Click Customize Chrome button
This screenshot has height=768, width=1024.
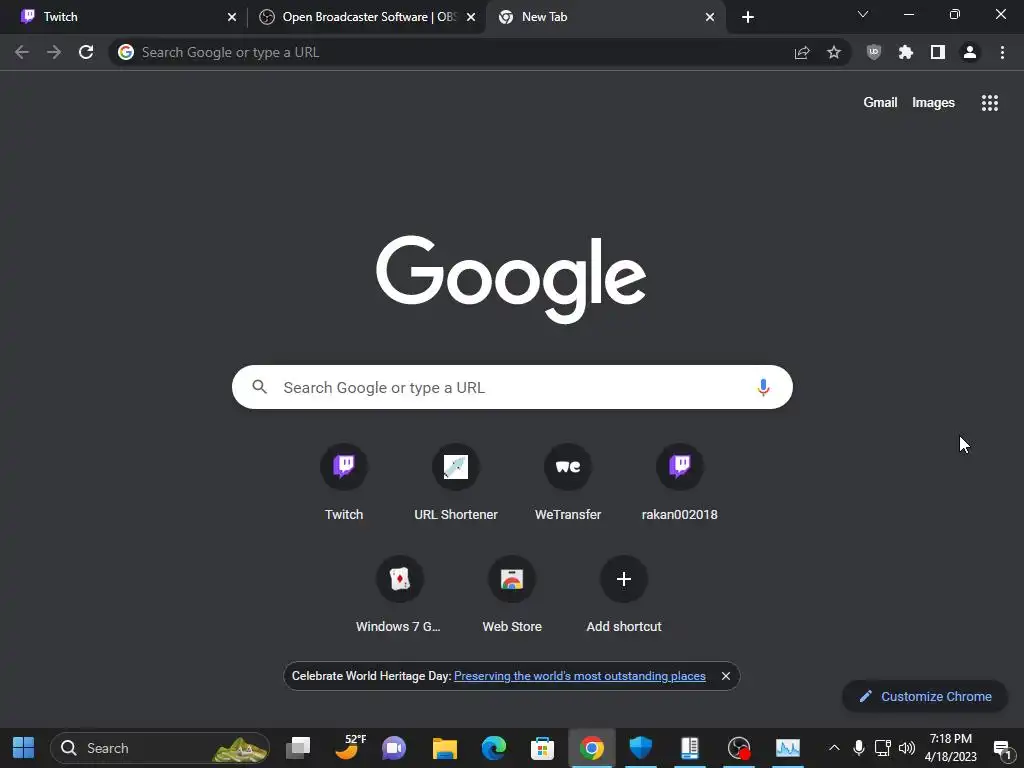(x=925, y=696)
